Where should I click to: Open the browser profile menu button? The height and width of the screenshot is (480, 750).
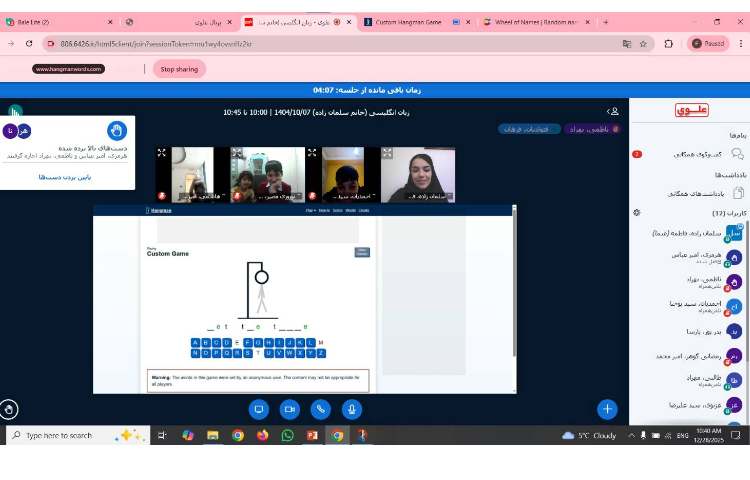(708, 43)
